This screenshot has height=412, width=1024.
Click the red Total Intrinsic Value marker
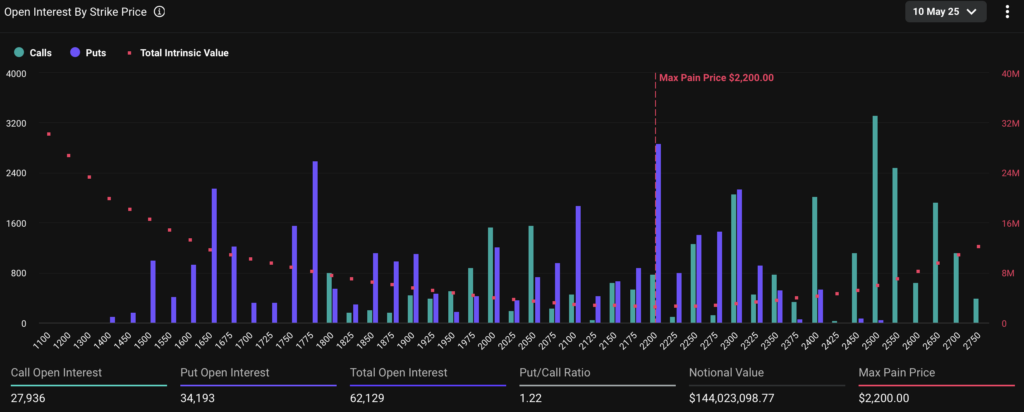coord(130,52)
